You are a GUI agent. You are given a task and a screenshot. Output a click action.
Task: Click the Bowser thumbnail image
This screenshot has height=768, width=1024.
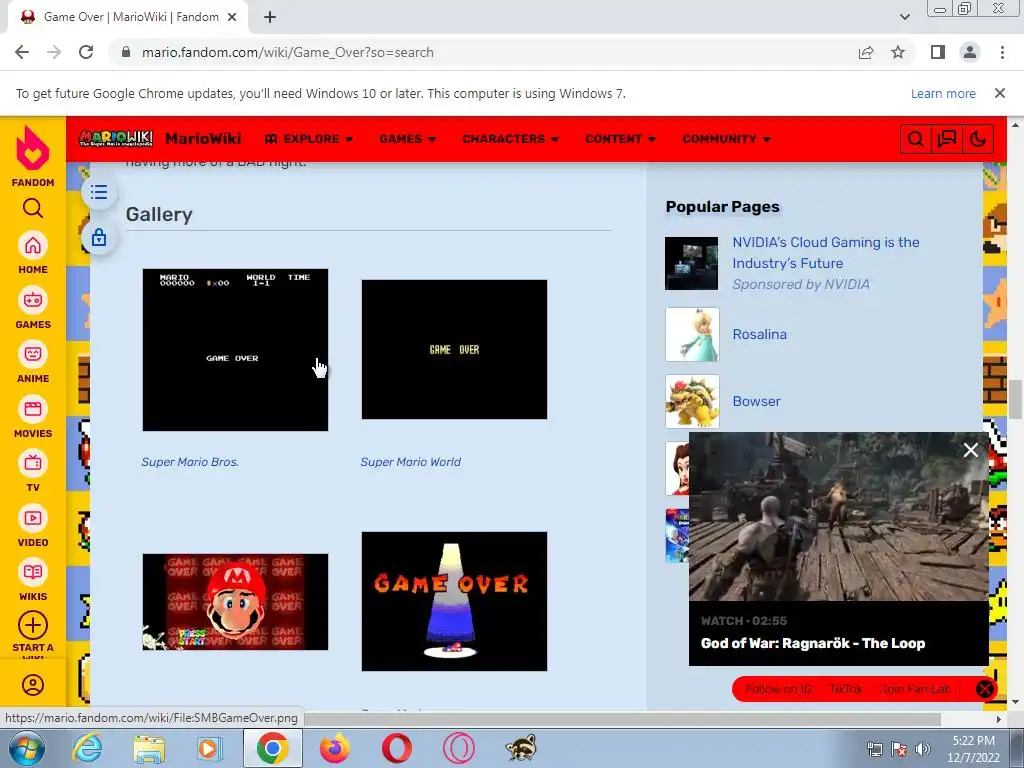point(692,401)
